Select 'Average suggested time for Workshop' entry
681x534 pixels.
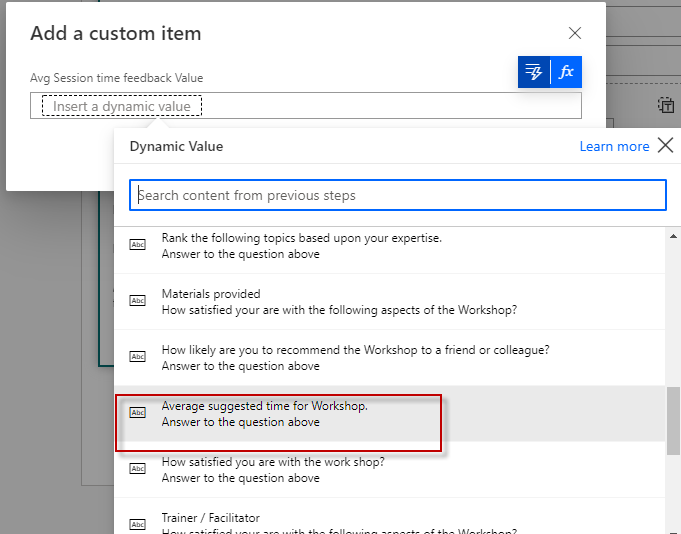[x=265, y=414]
